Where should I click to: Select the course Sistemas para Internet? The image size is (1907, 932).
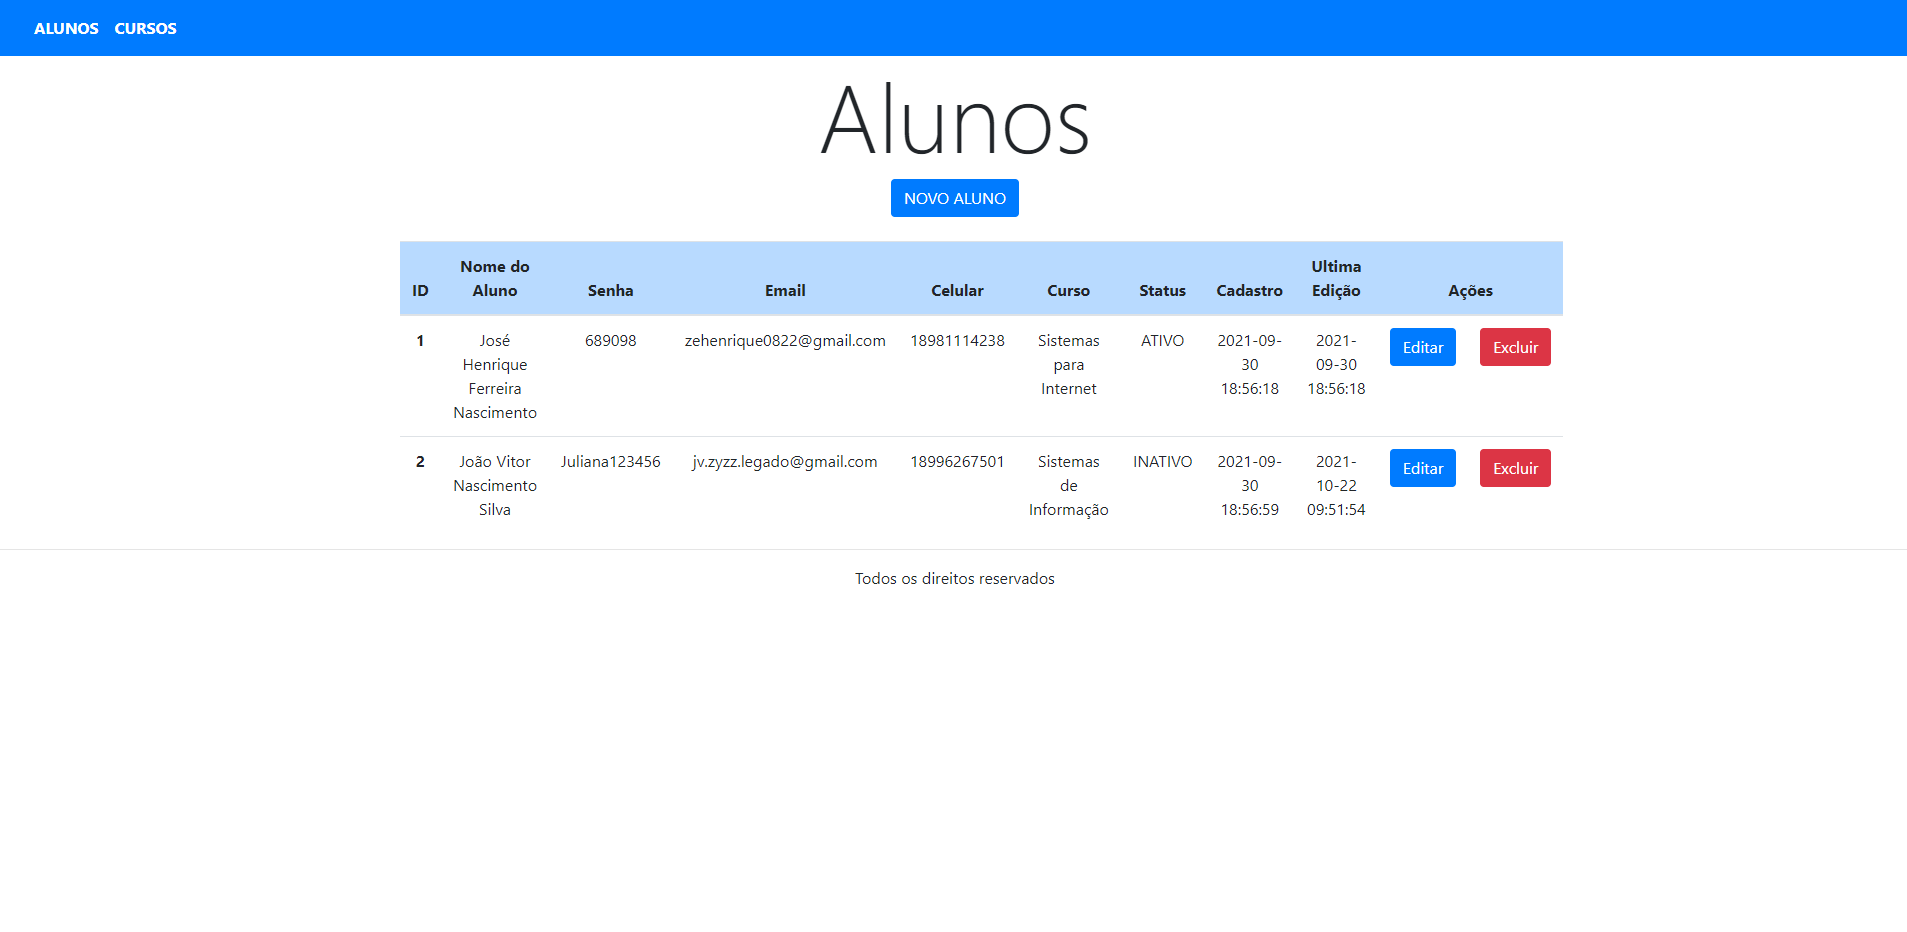click(x=1068, y=364)
